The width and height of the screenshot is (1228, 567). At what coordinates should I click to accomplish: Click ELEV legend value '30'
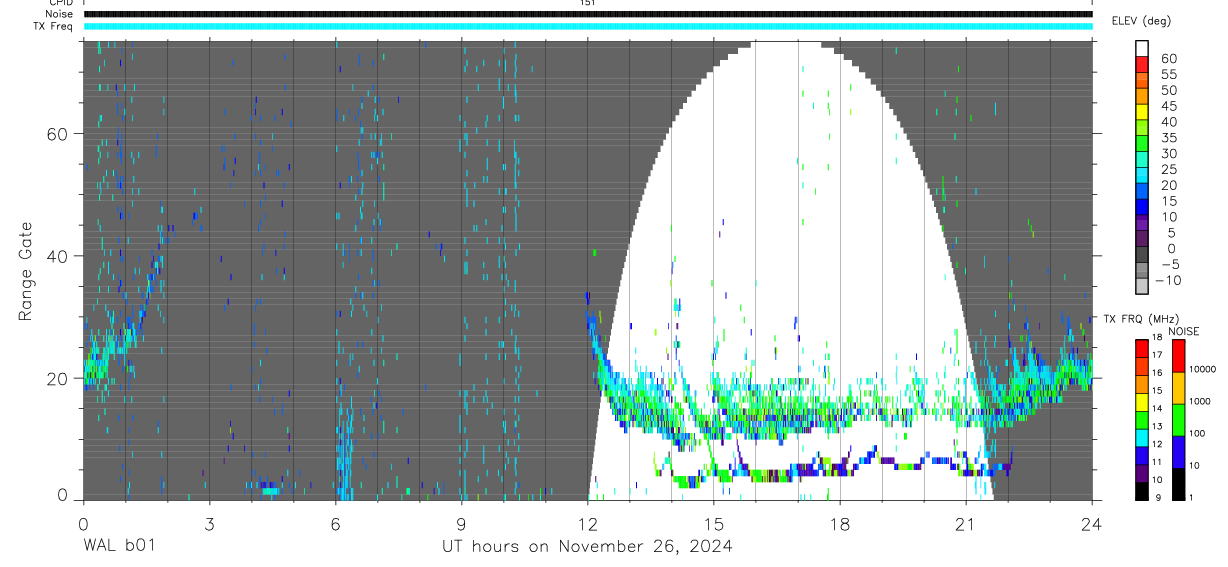[1169, 153]
